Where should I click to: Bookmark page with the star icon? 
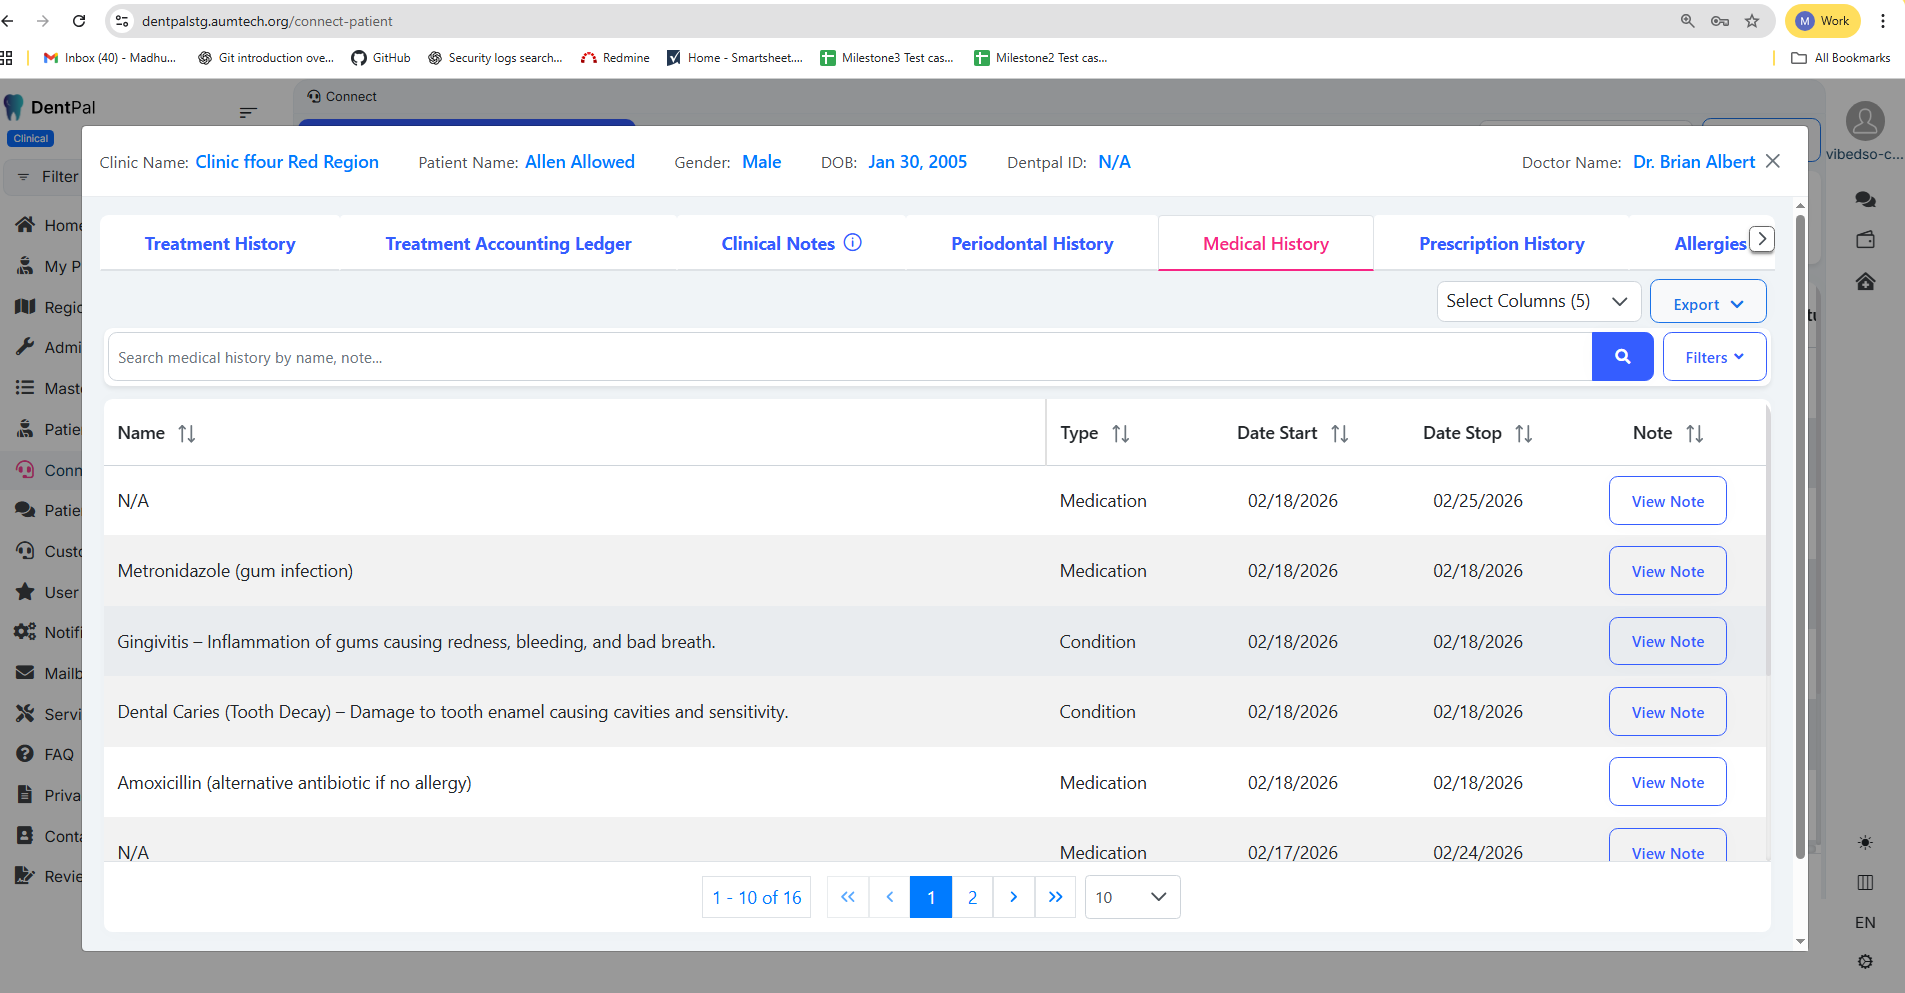coord(1752,21)
